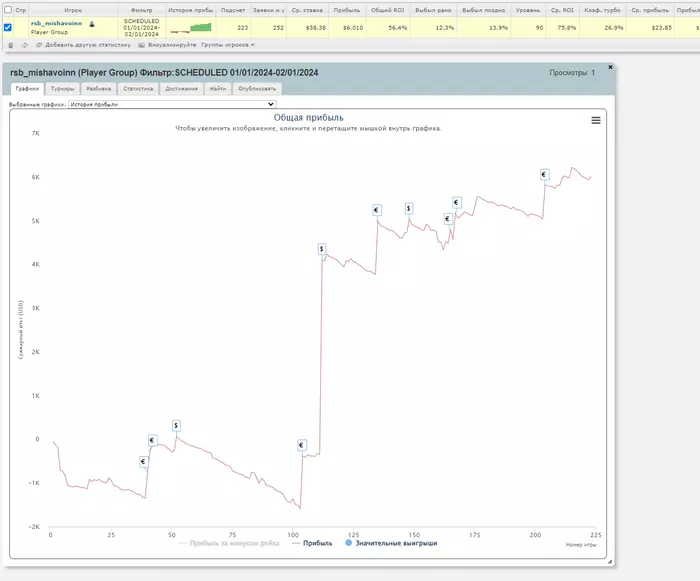Open the chart hamburger context menu
The width and height of the screenshot is (700, 581).
tap(596, 121)
